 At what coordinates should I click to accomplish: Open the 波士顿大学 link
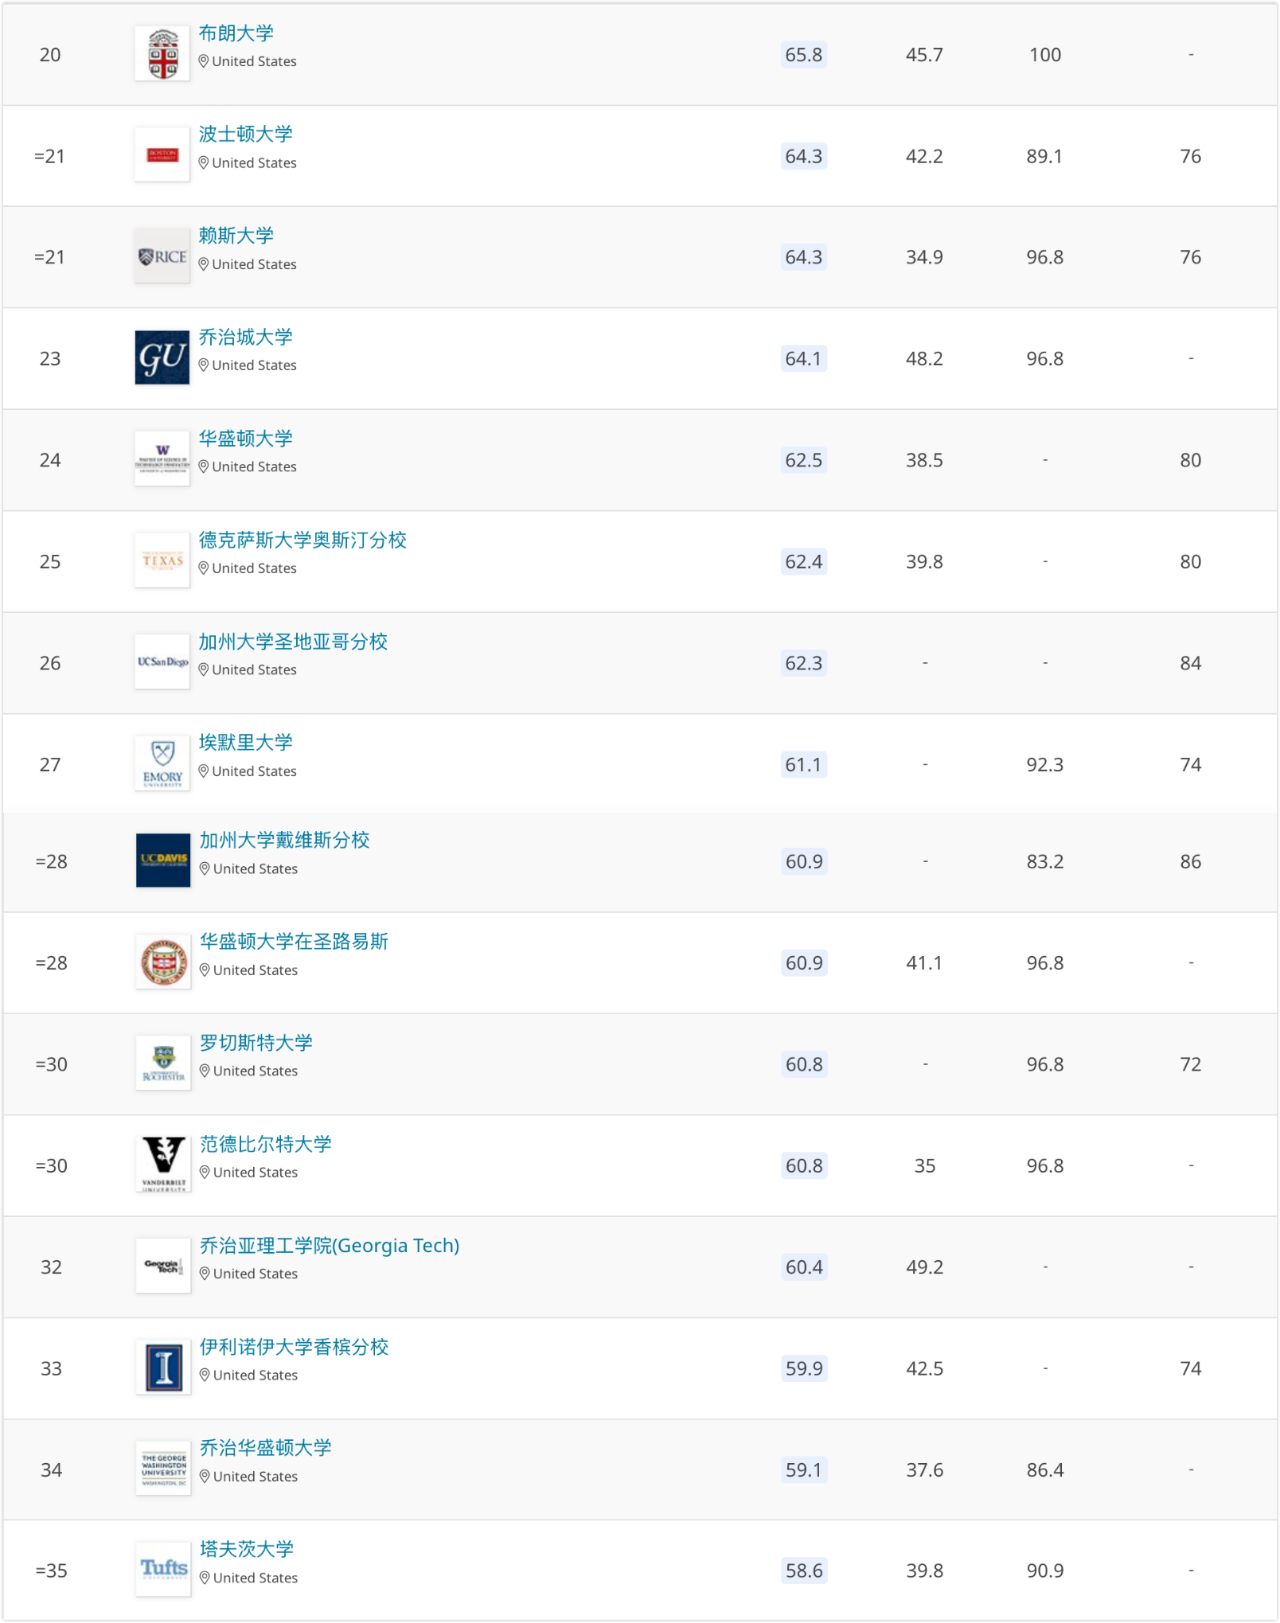[245, 134]
